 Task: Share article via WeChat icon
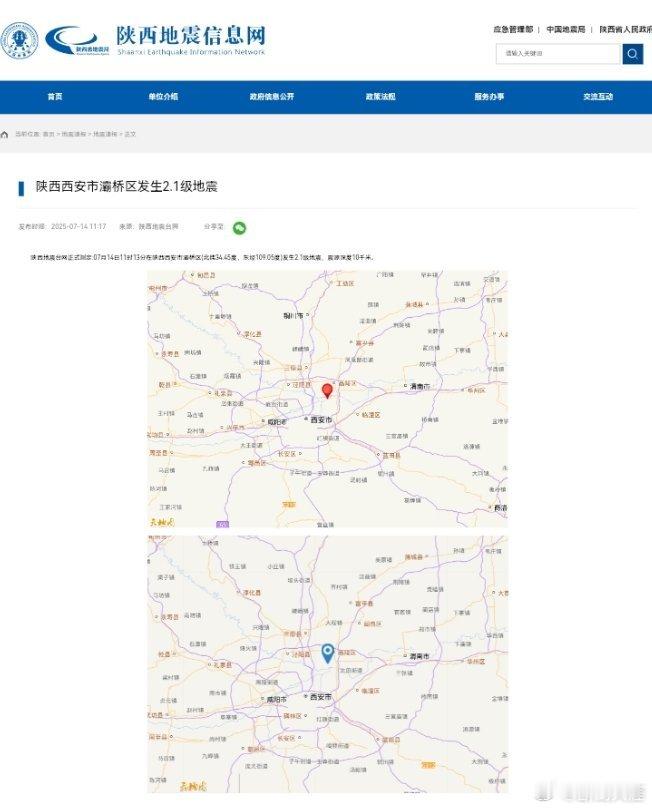tap(239, 228)
